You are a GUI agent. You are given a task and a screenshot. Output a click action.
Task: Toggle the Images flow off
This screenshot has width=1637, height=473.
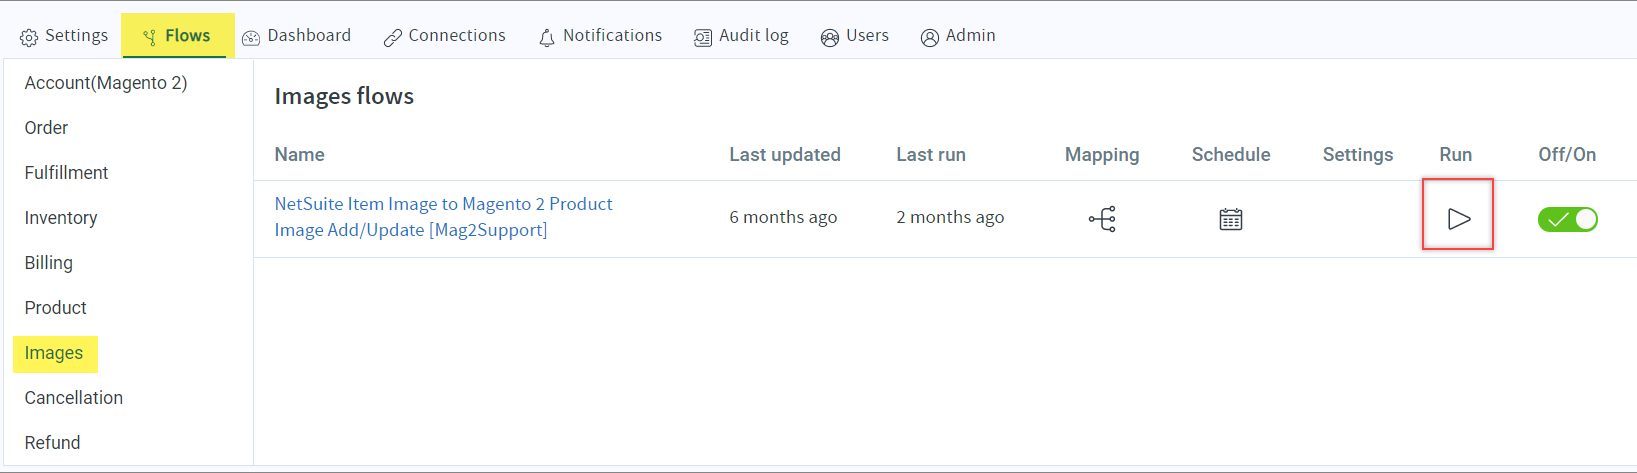click(1567, 219)
